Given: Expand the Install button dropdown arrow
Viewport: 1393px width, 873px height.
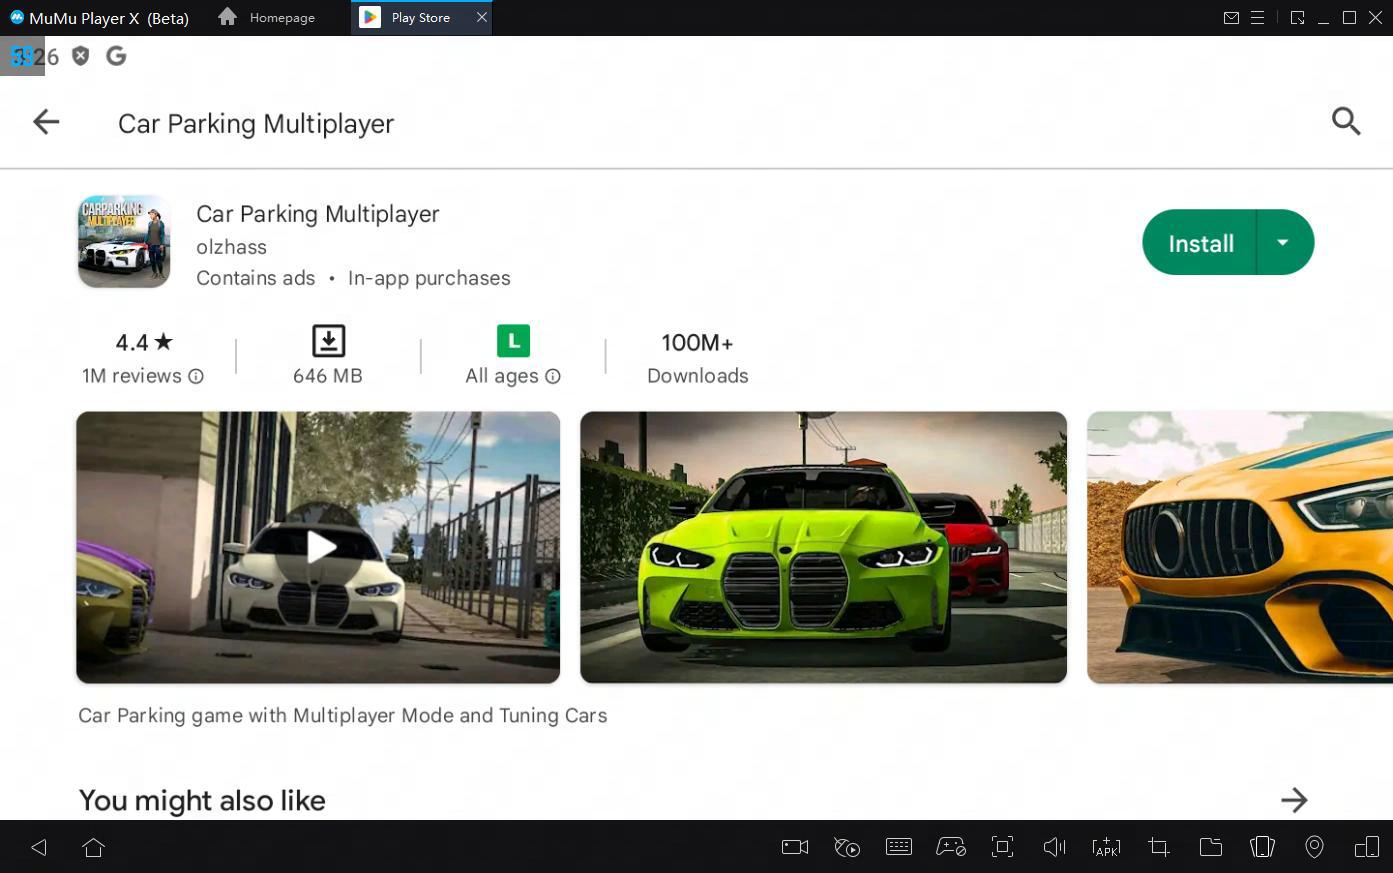Looking at the screenshot, I should click(x=1283, y=242).
